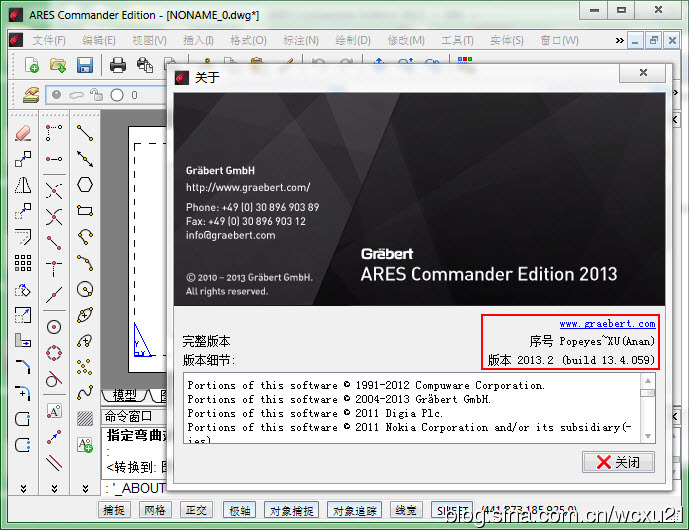Open the 视图(V) menu
The width and height of the screenshot is (689, 530).
(x=149, y=40)
